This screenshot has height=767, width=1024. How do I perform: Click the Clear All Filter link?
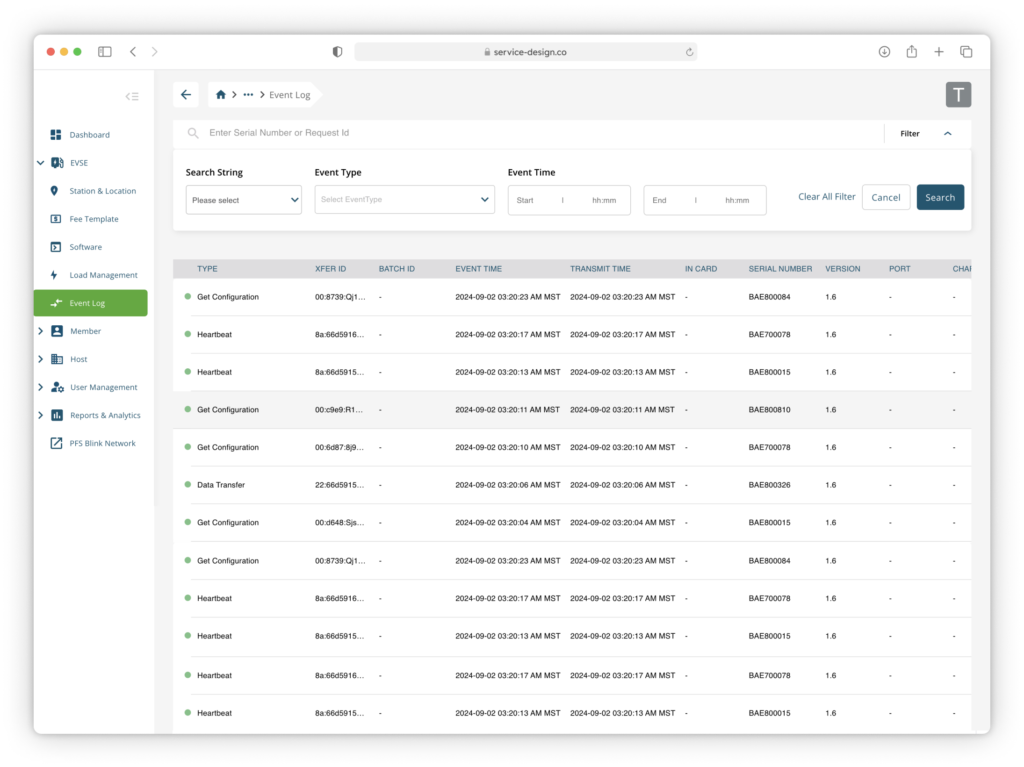825,197
